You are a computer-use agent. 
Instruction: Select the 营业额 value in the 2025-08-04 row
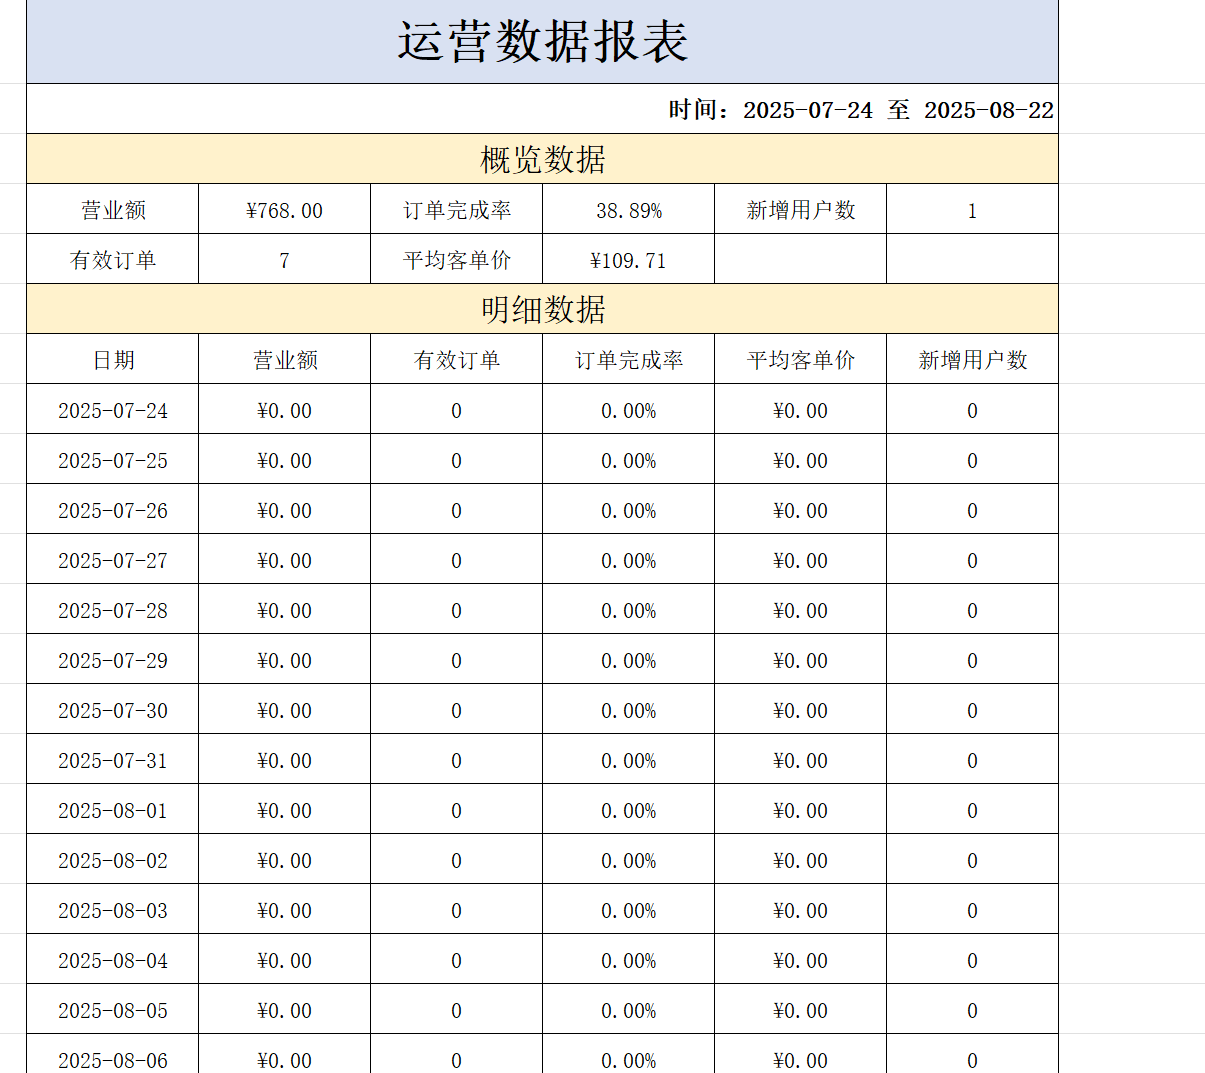pyautogui.click(x=285, y=959)
